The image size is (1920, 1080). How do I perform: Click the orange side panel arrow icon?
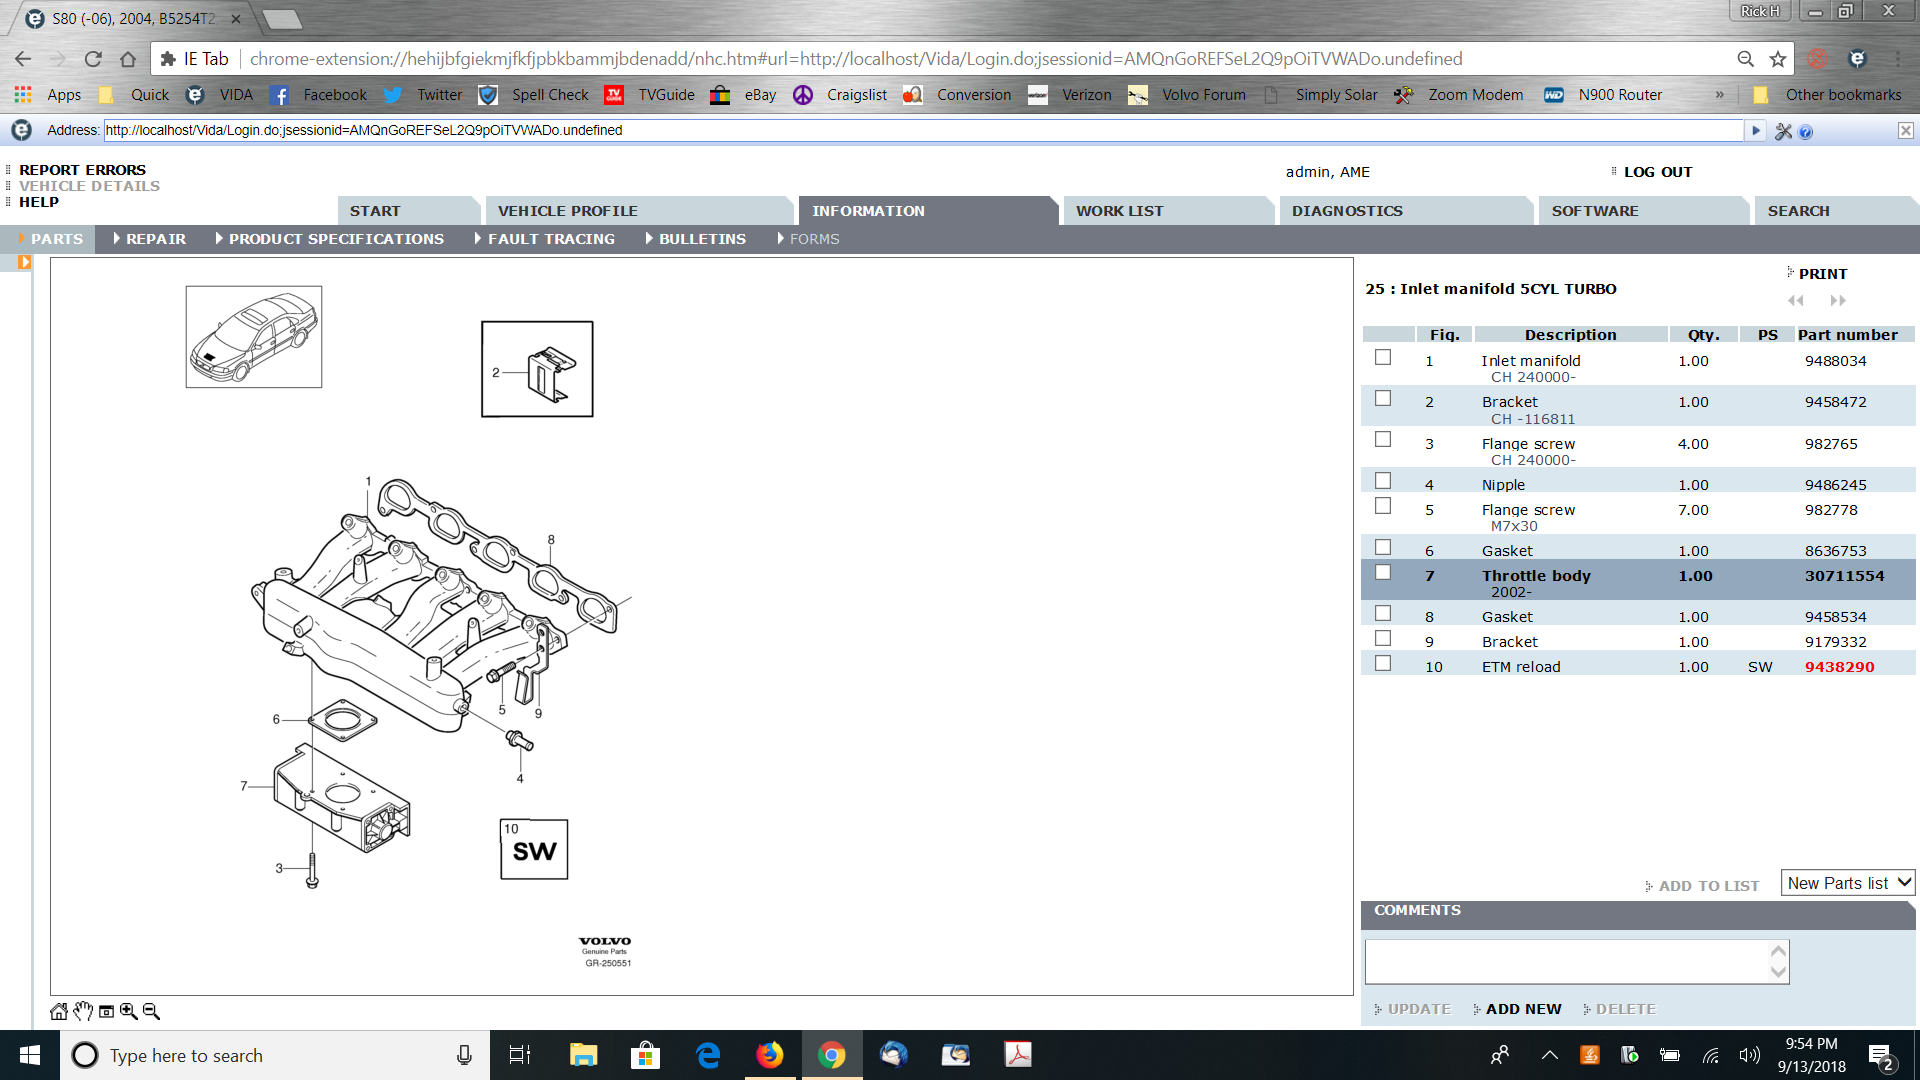(24, 262)
